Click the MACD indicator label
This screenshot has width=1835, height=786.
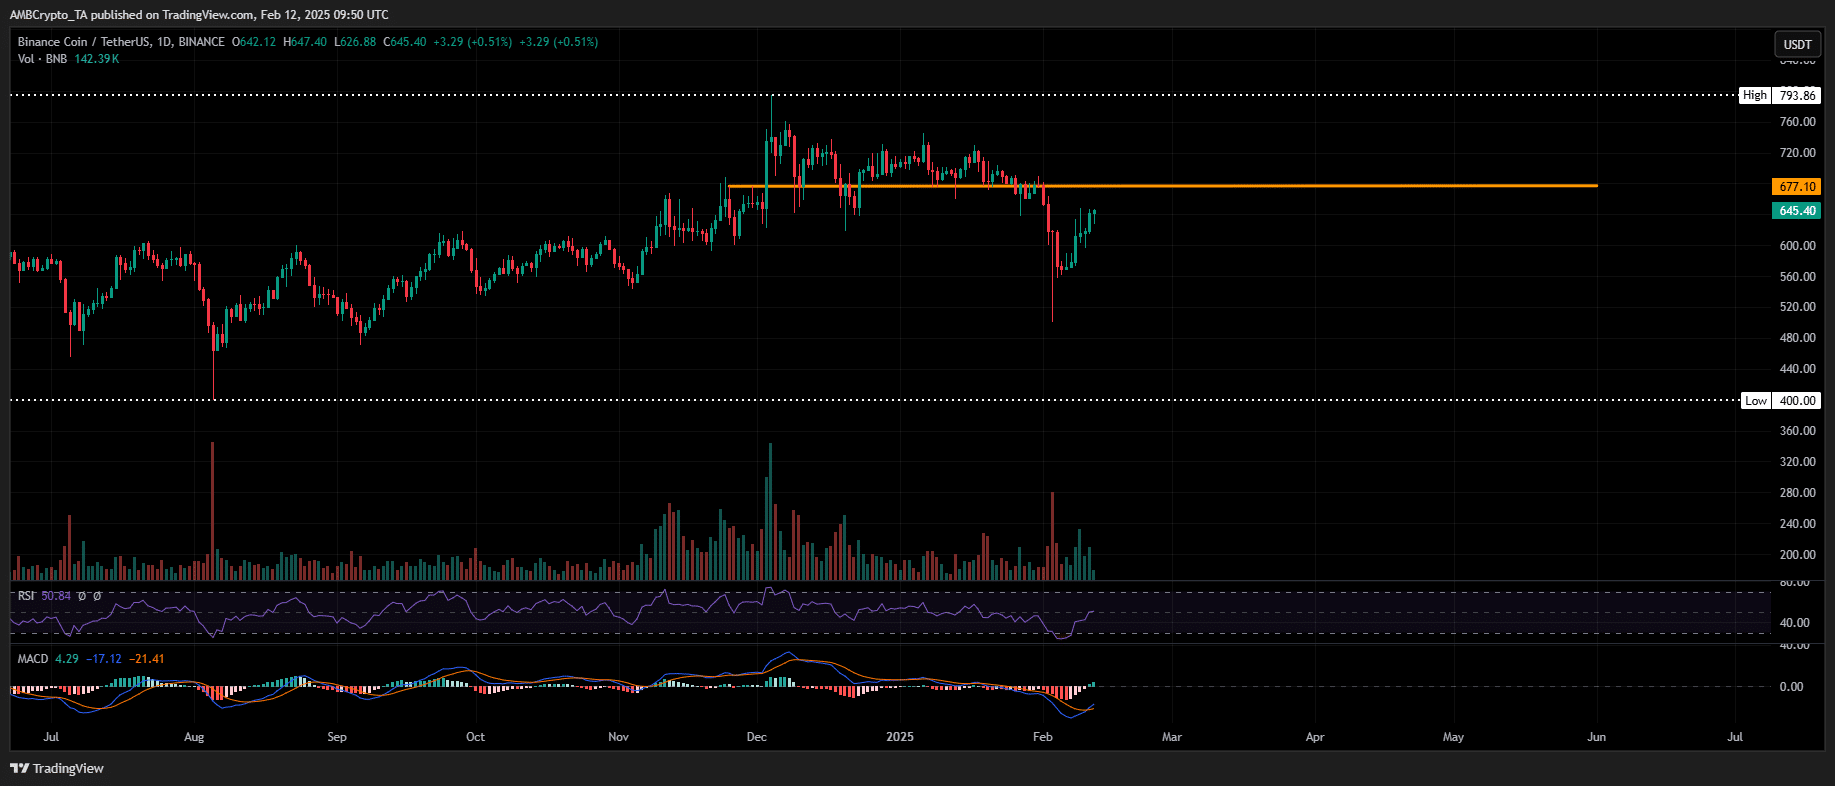[x=33, y=659]
